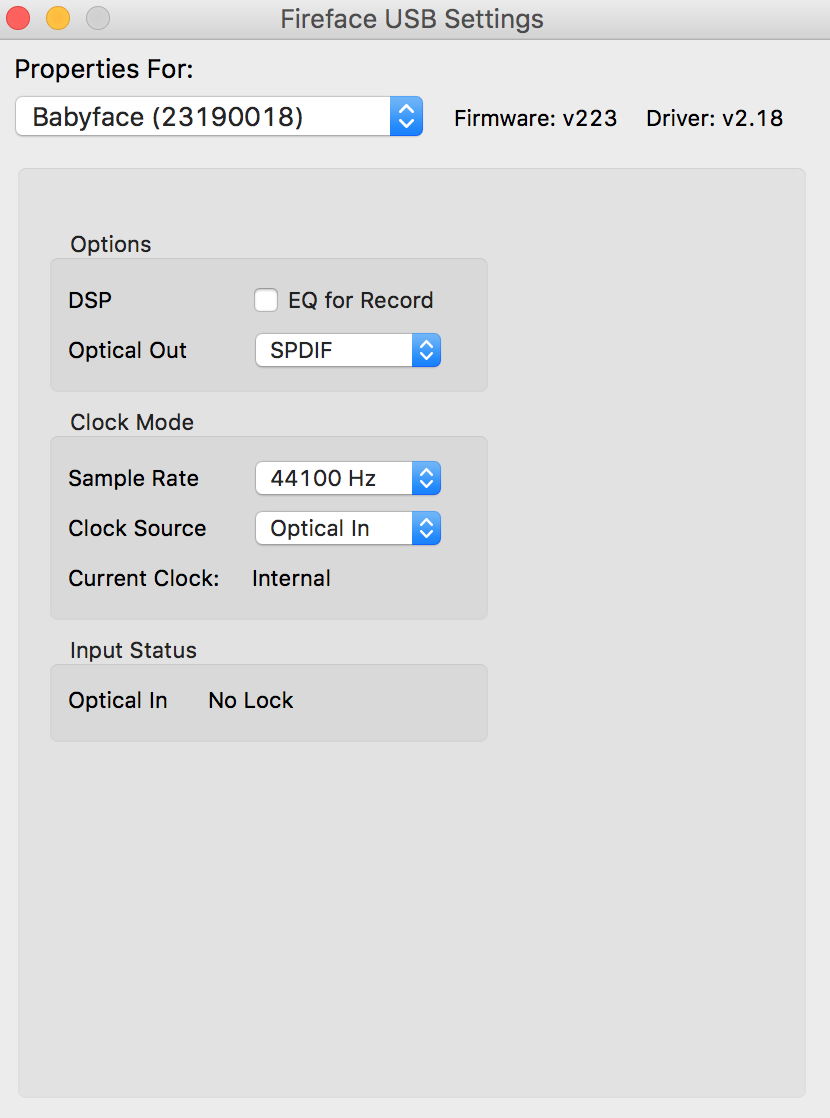The width and height of the screenshot is (830, 1118).
Task: Enable the EQ for Record checkbox
Action: (266, 300)
